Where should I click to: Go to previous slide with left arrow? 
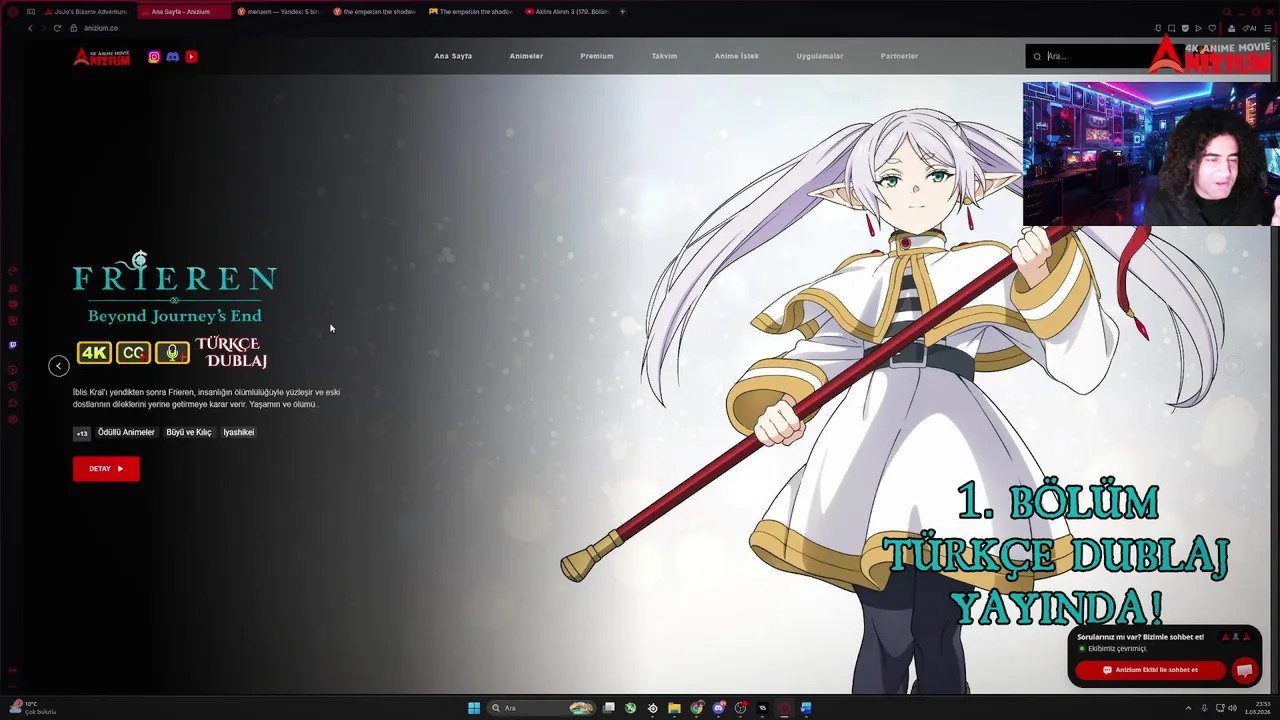coord(59,366)
